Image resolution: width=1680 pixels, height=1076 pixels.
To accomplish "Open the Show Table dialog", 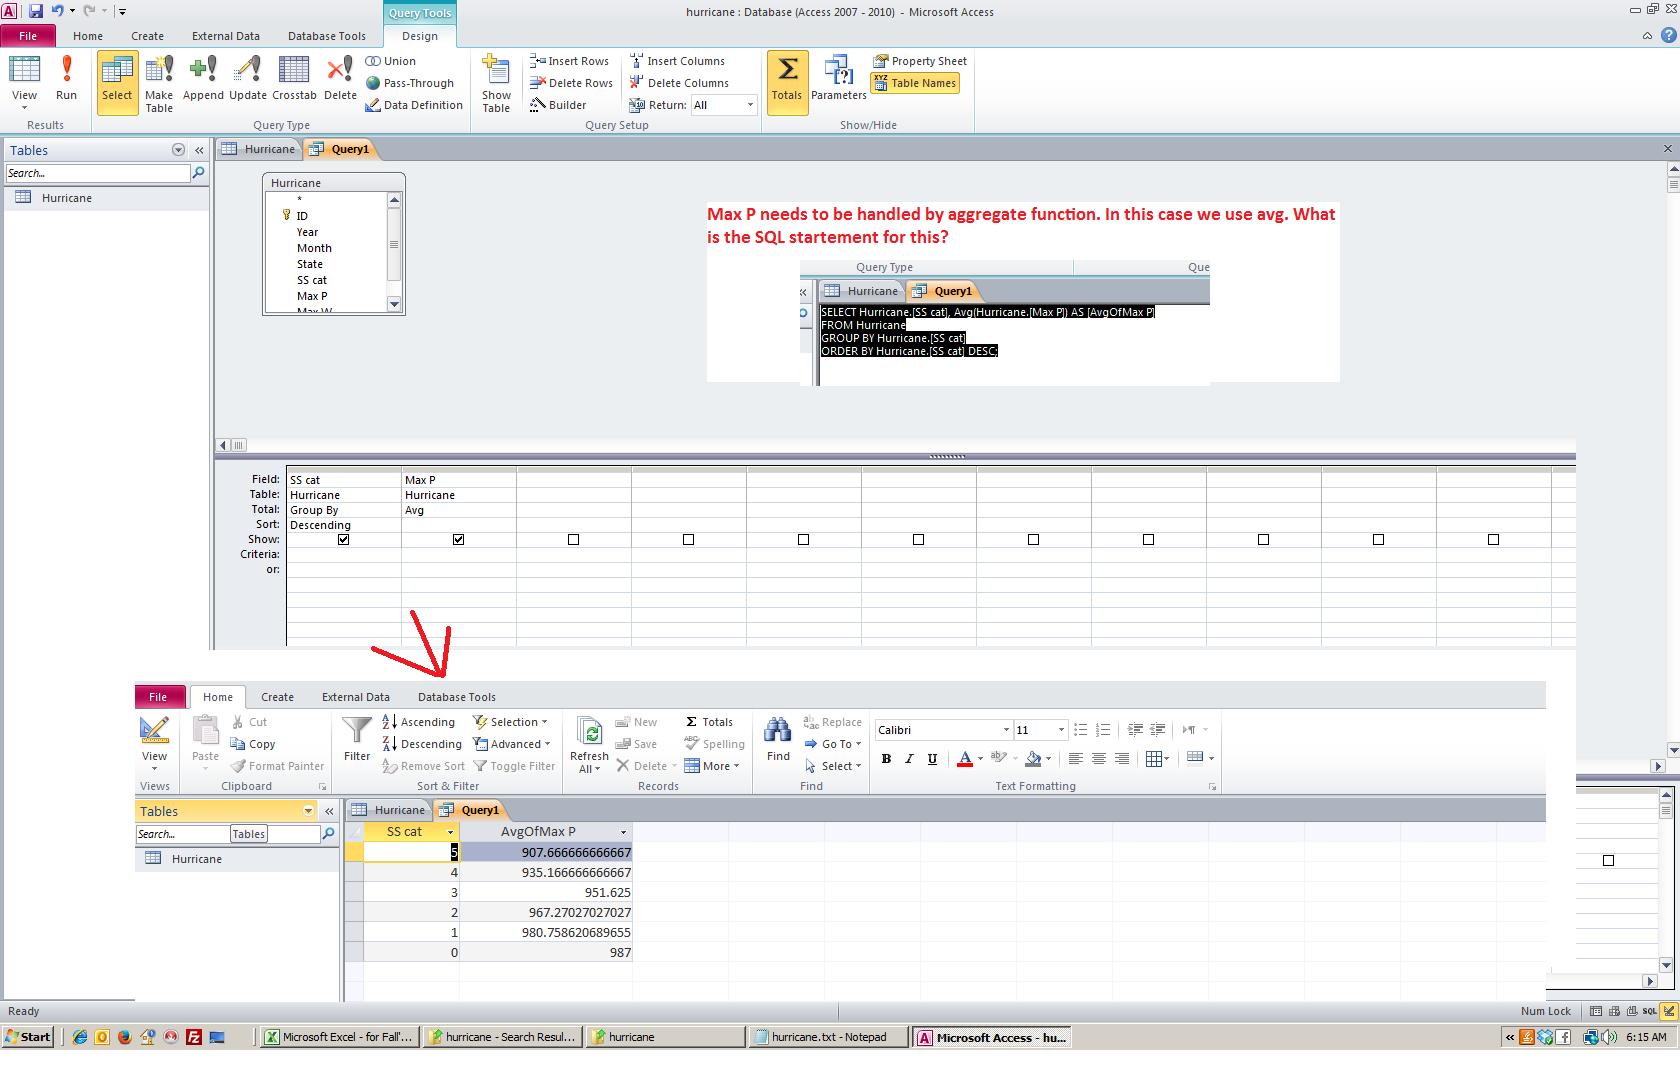I will point(496,82).
